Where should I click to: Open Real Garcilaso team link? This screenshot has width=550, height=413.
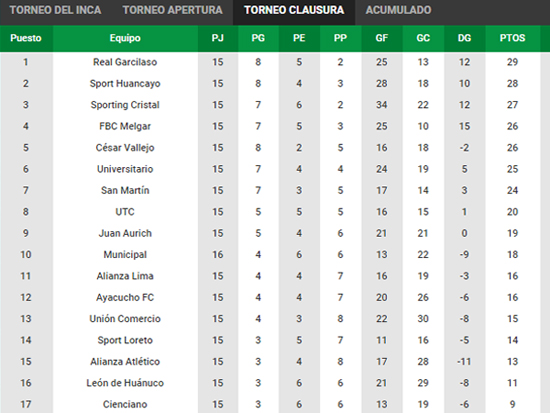point(125,62)
